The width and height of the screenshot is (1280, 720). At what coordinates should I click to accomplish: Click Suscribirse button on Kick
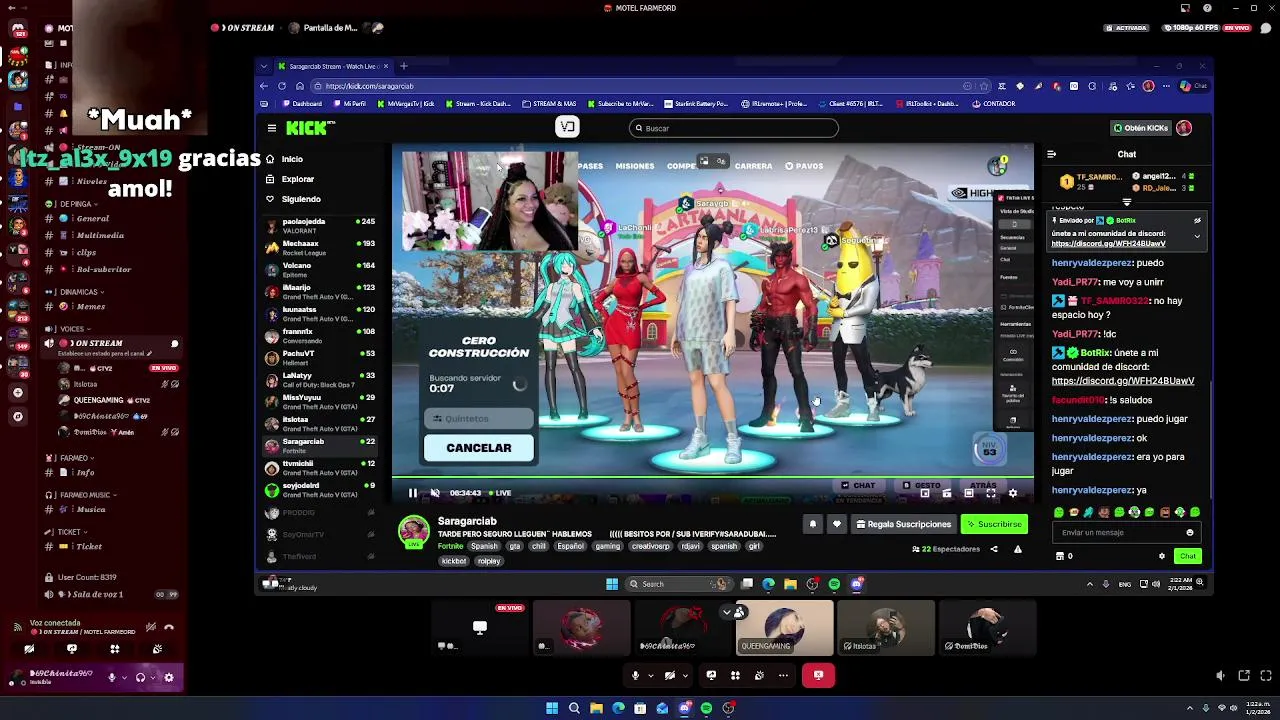[x=994, y=524]
